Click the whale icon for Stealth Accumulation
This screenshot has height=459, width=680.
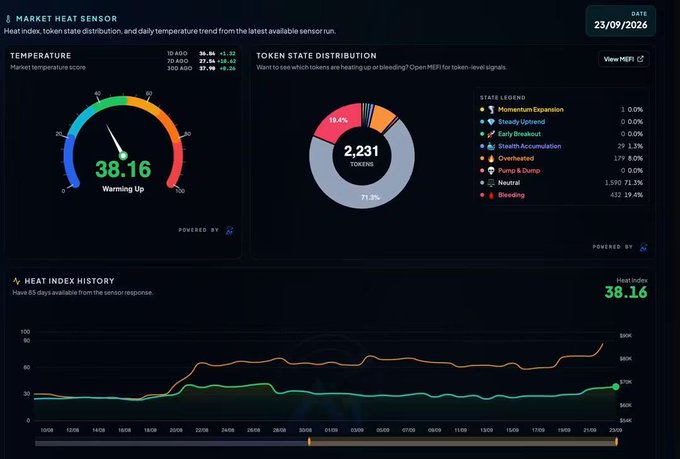(x=491, y=146)
